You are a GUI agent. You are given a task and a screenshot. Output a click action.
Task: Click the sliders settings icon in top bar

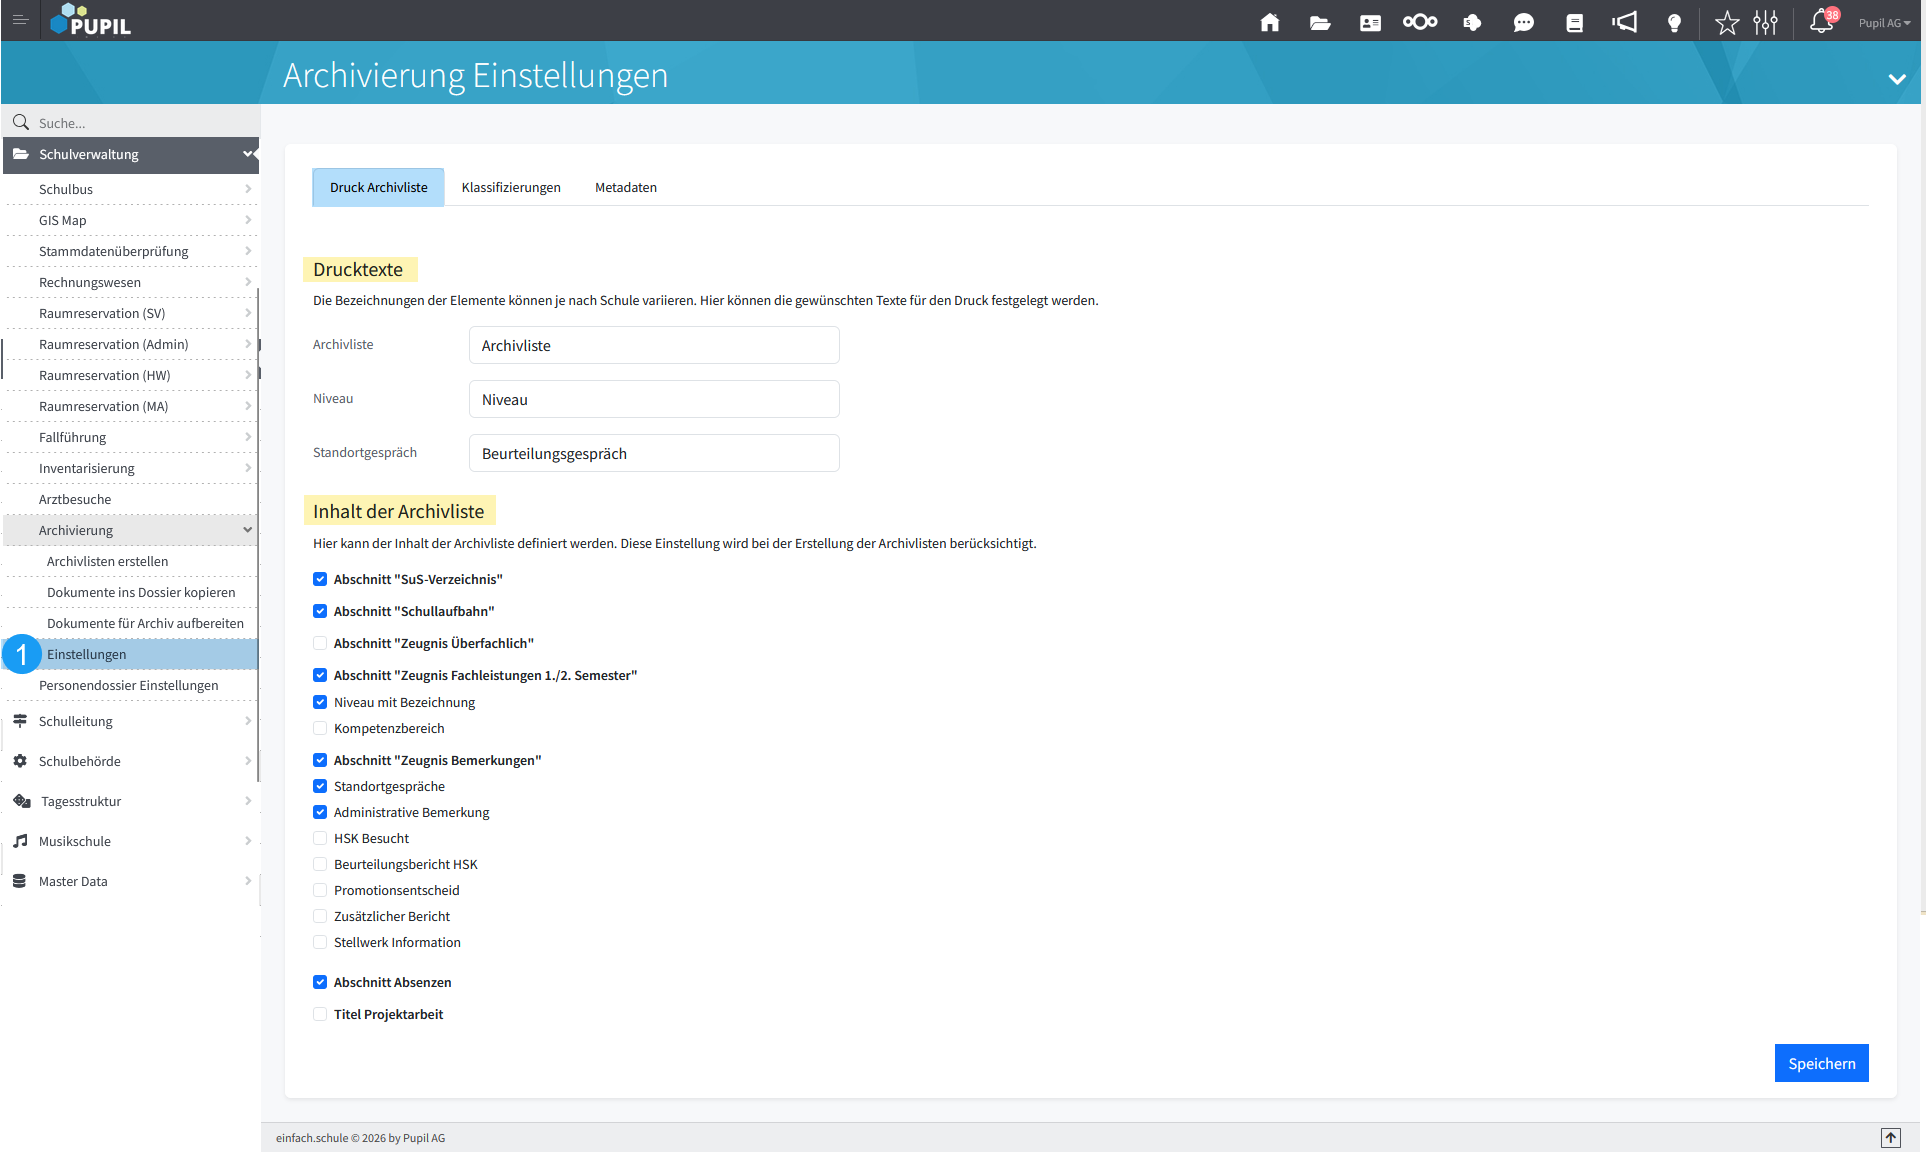pyautogui.click(x=1765, y=22)
